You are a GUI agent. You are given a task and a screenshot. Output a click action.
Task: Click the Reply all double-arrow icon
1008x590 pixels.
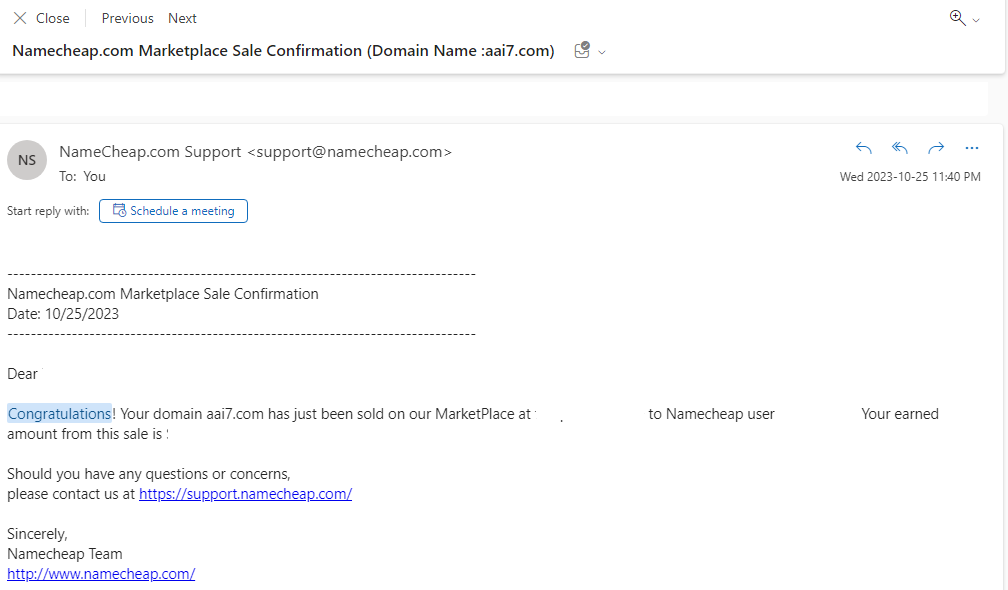click(899, 148)
